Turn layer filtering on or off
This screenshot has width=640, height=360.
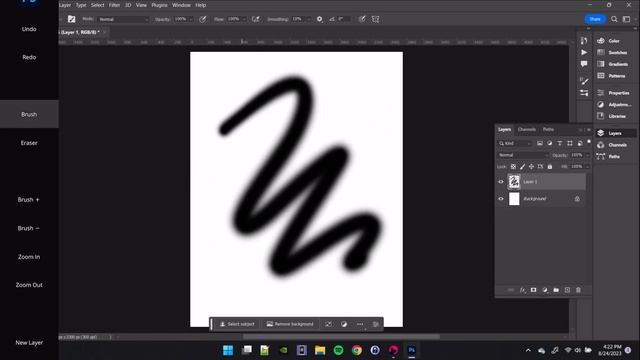(x=589, y=142)
